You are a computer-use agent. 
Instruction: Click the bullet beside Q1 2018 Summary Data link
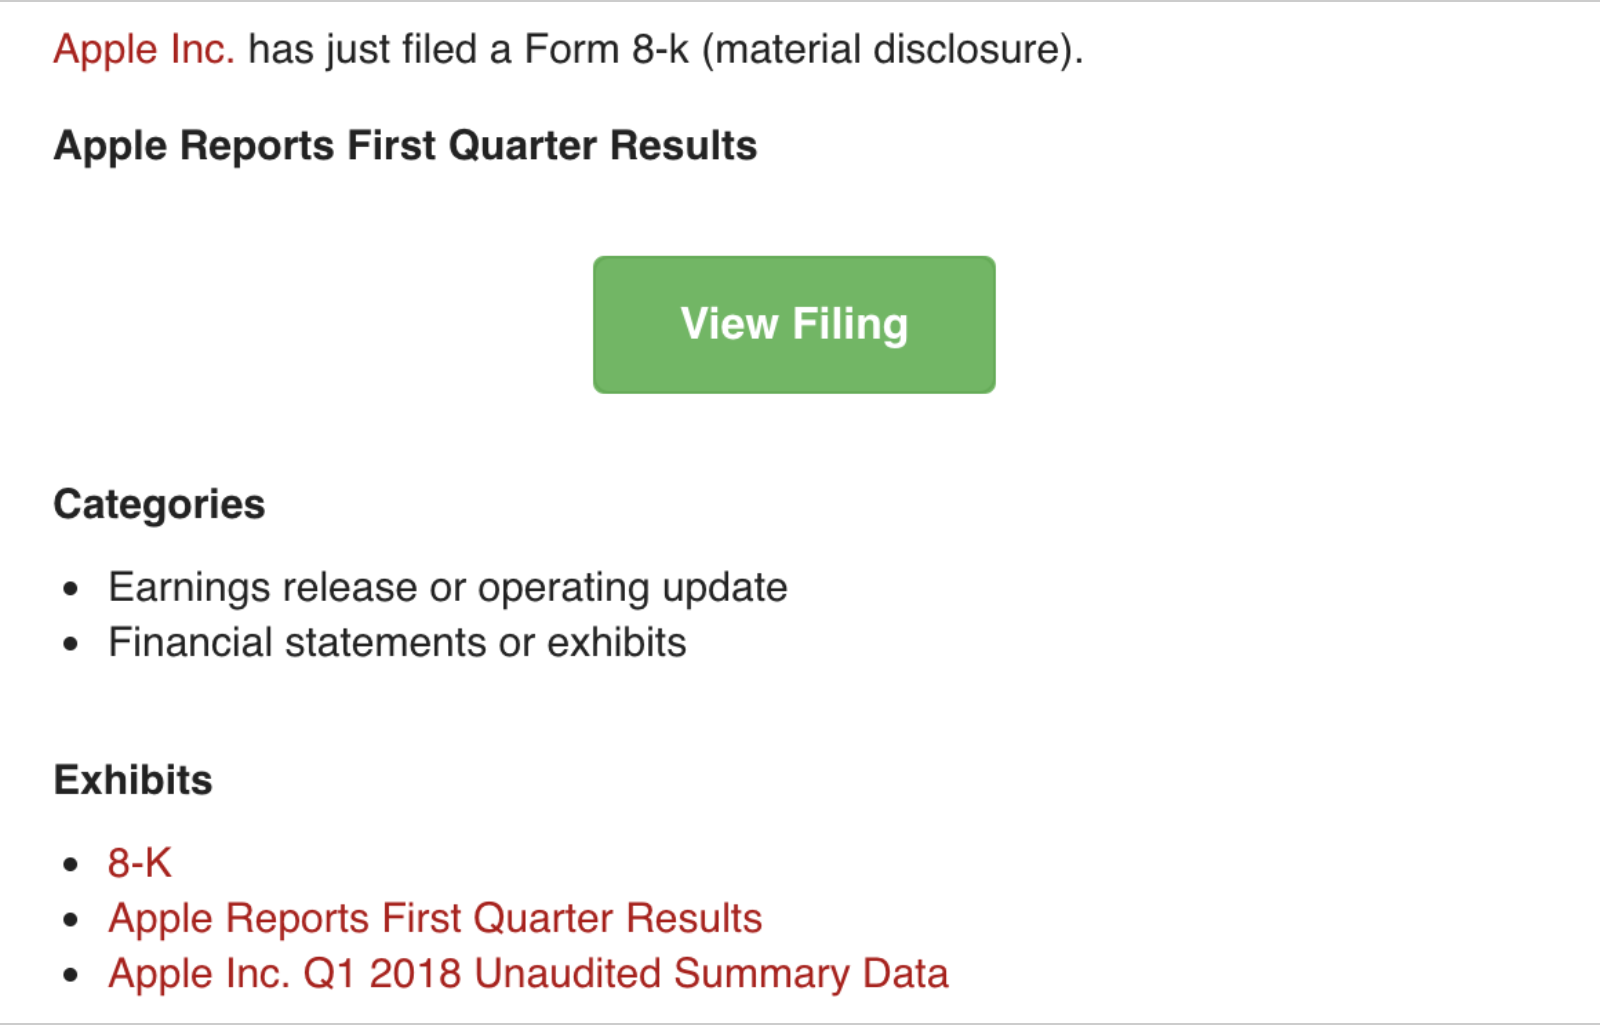coord(70,975)
